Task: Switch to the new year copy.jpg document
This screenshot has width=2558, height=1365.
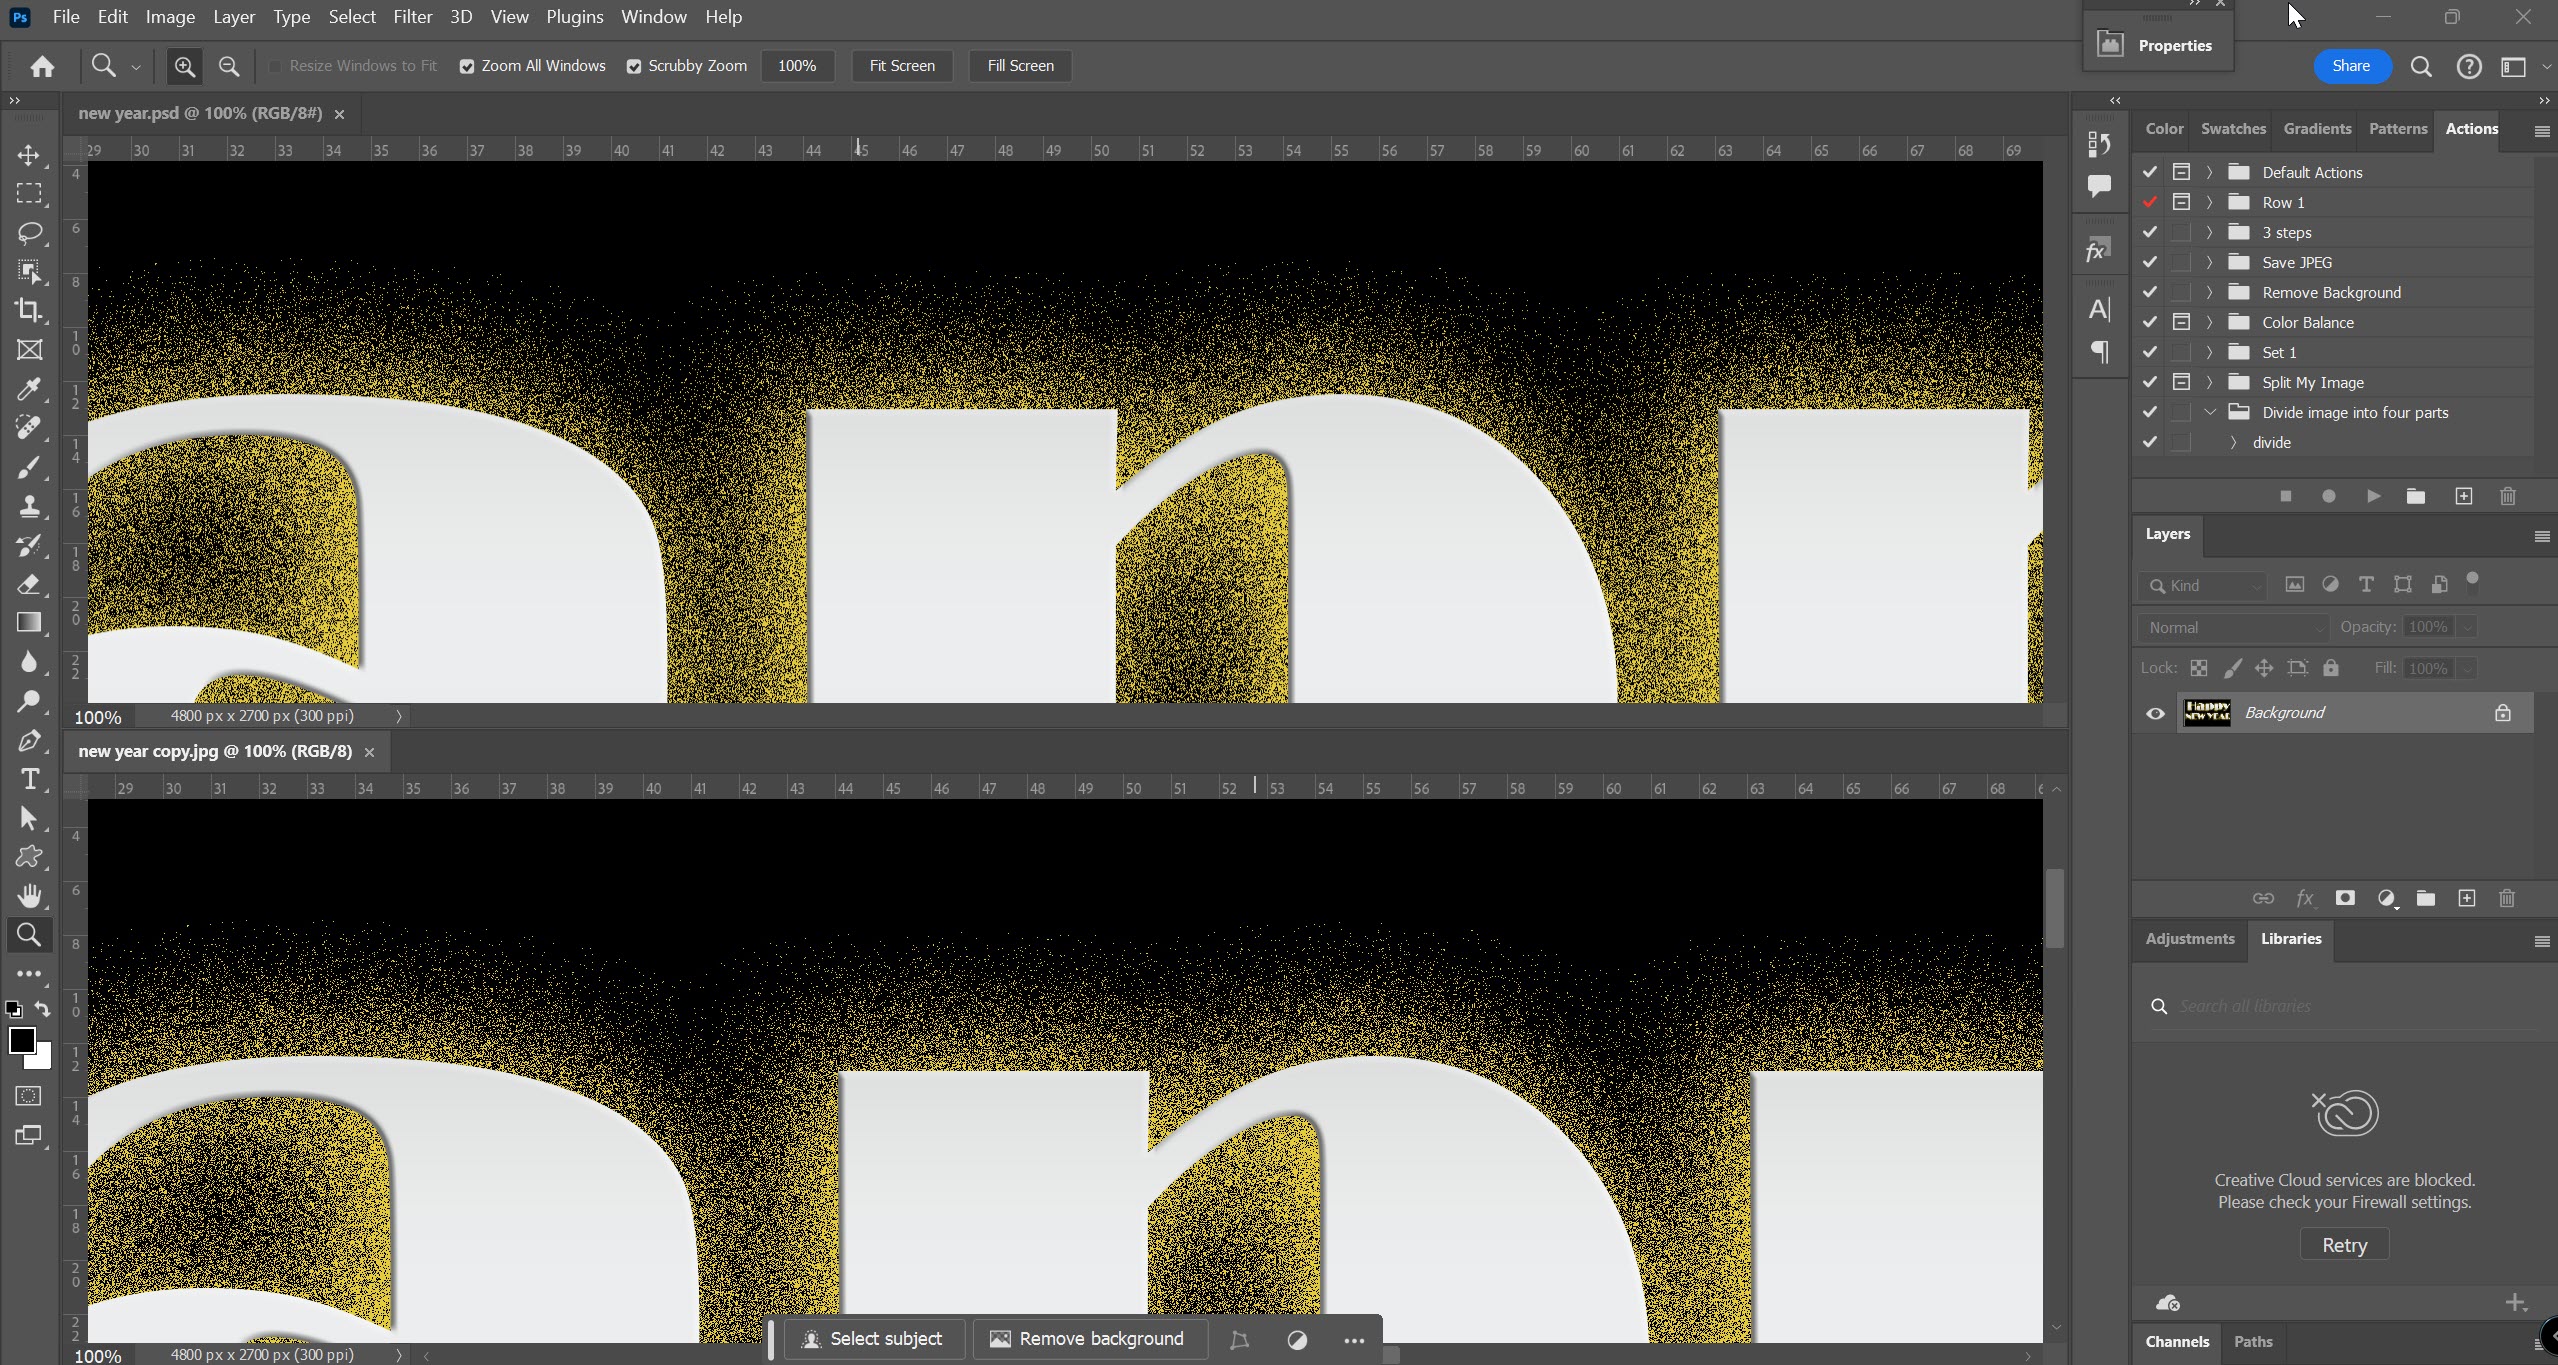Action: pos(213,751)
